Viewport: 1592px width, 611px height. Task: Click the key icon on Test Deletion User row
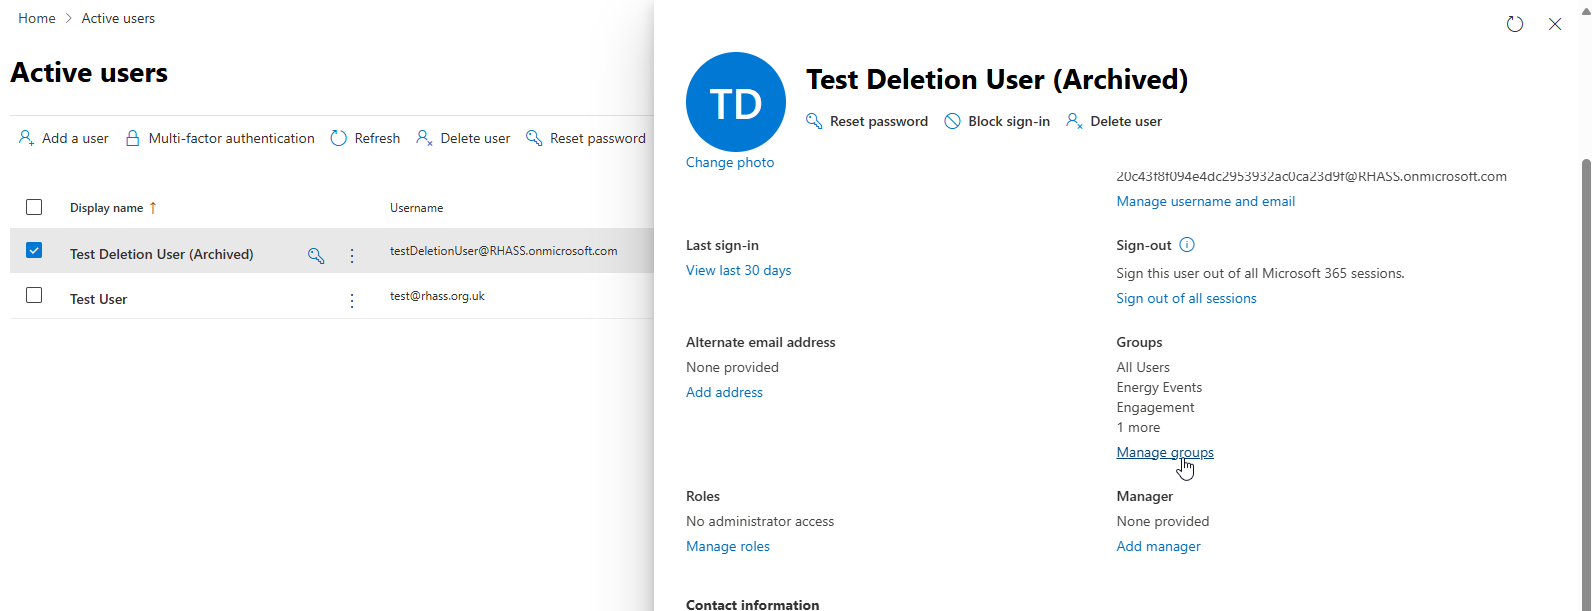click(x=316, y=255)
